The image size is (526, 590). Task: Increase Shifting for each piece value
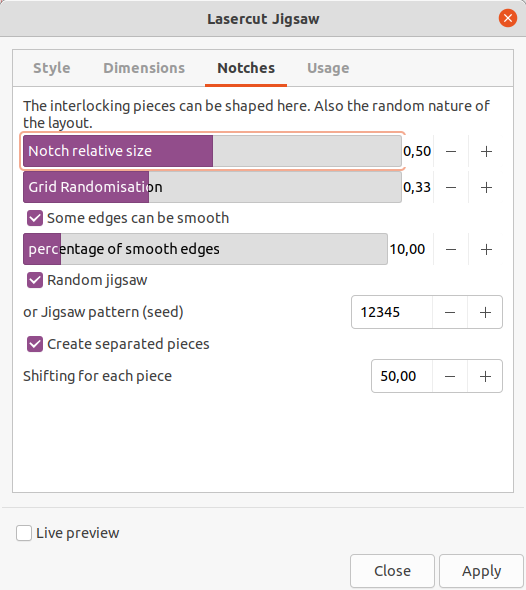pos(485,376)
